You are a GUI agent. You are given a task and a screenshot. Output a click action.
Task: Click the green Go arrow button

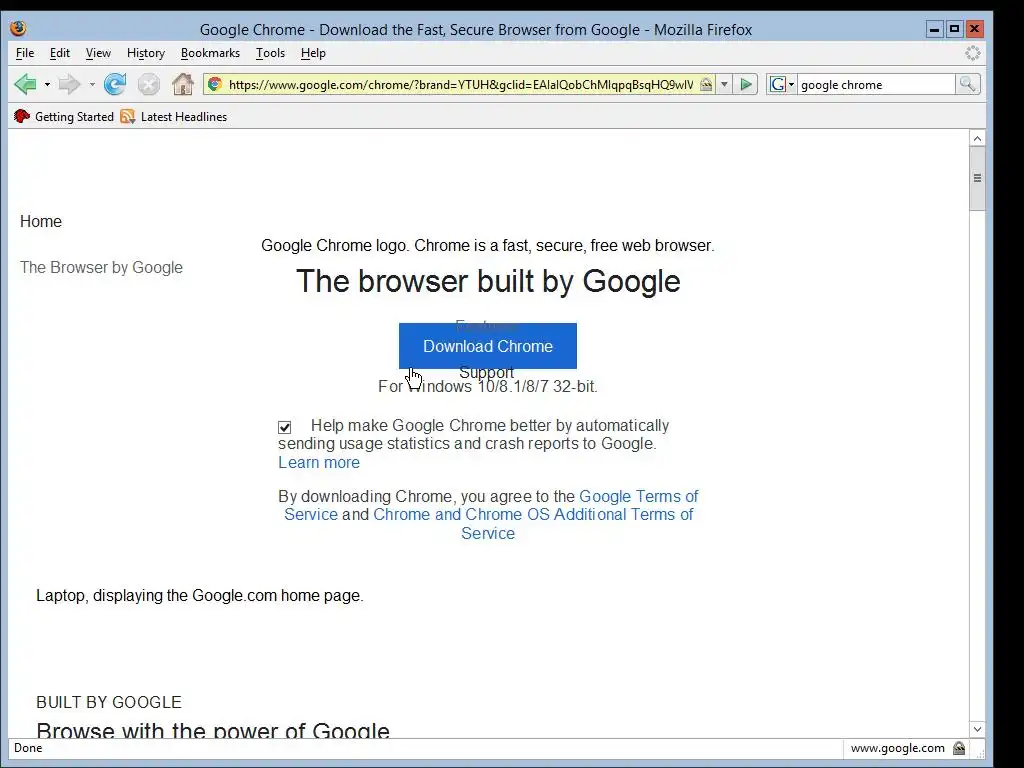click(x=746, y=84)
